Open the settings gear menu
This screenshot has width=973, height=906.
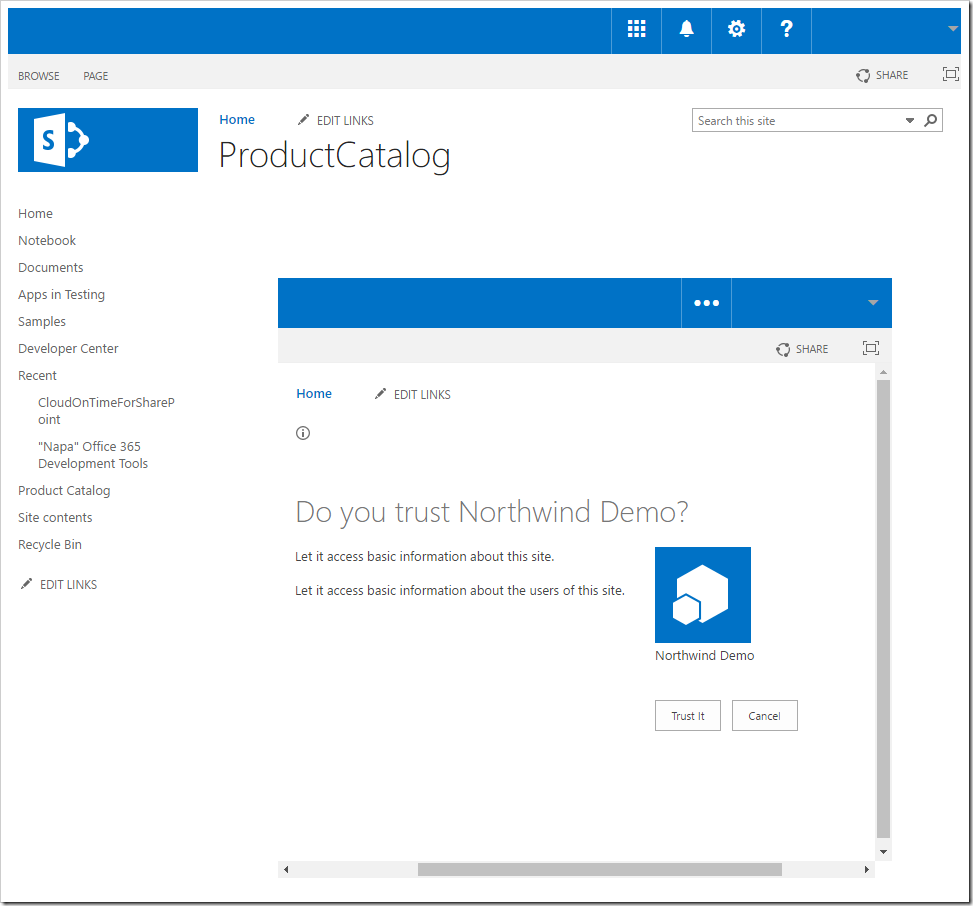[736, 29]
